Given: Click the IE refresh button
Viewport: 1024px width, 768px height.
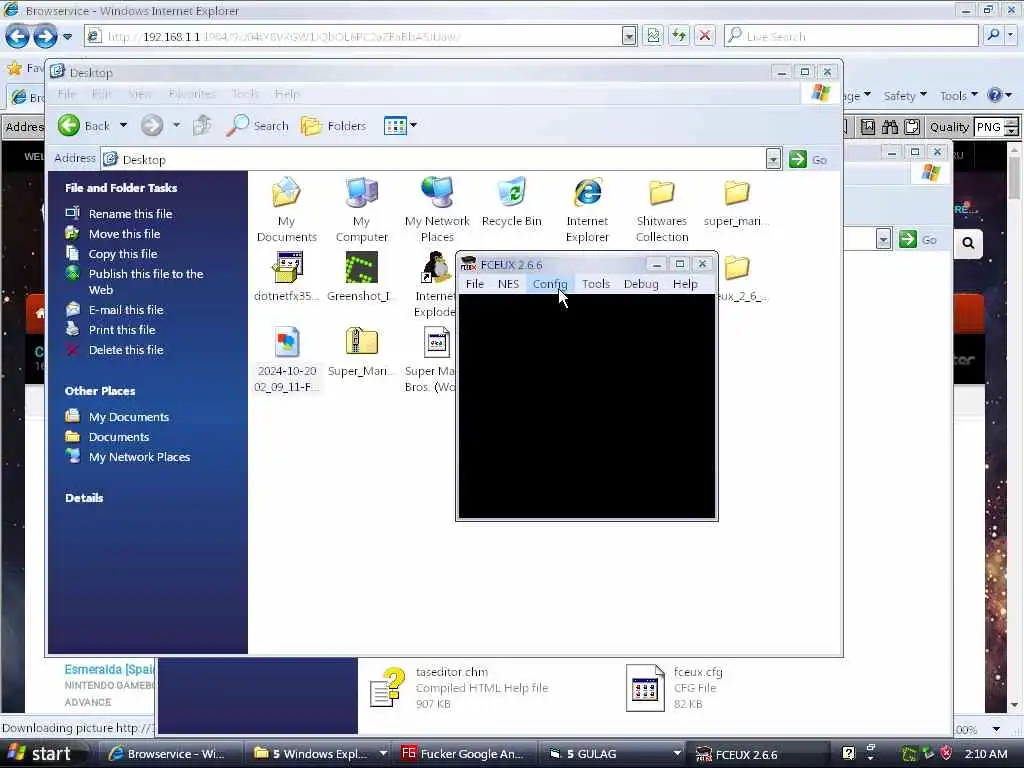Looking at the screenshot, I should click(x=679, y=36).
